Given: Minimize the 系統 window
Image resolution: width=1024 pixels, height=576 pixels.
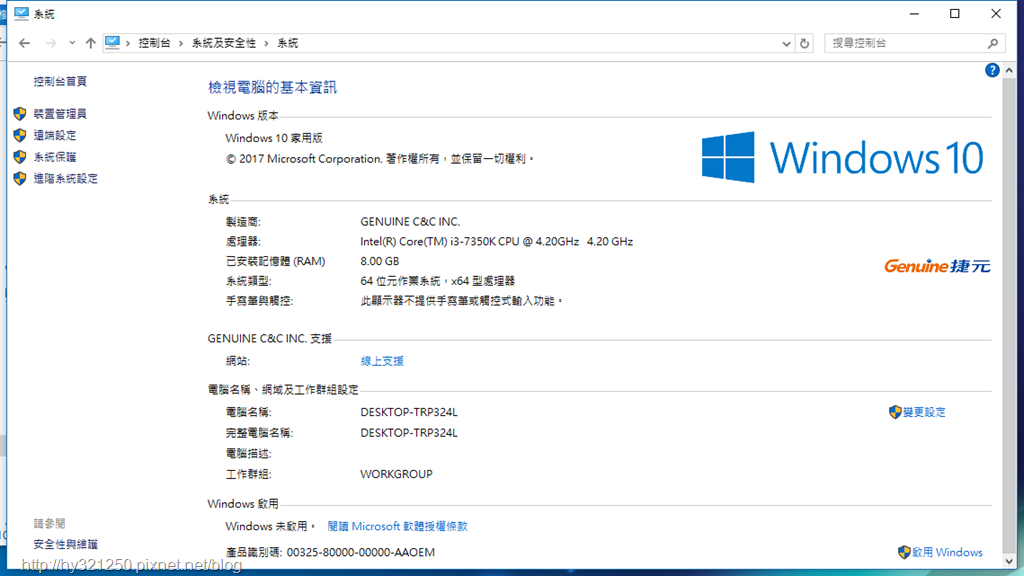Looking at the screenshot, I should point(914,14).
